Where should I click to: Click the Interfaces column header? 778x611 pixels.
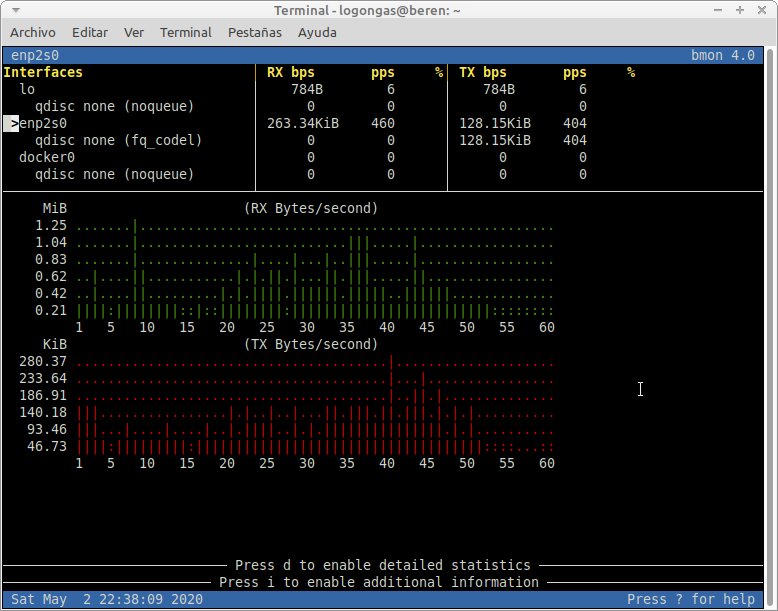pos(43,72)
